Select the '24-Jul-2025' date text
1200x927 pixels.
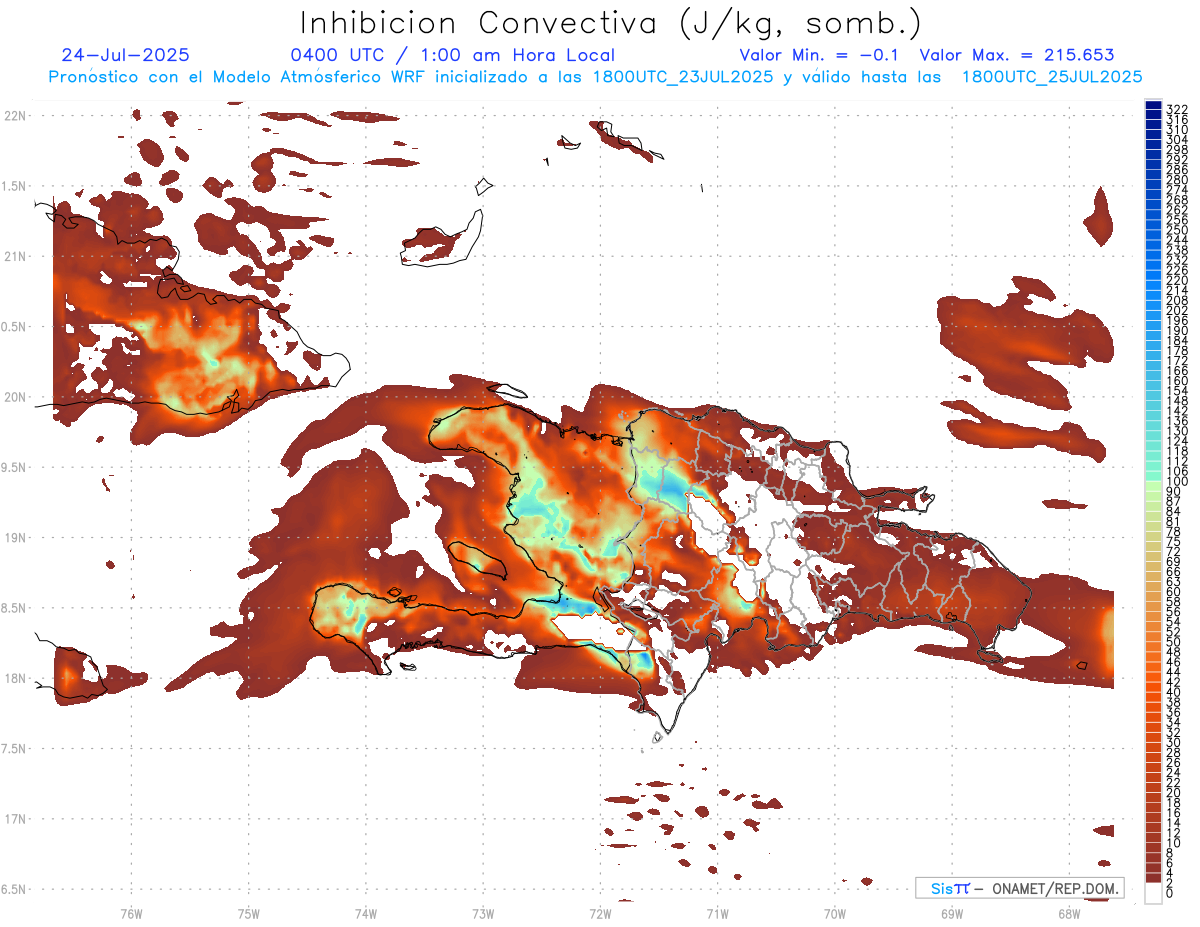pyautogui.click(x=125, y=56)
